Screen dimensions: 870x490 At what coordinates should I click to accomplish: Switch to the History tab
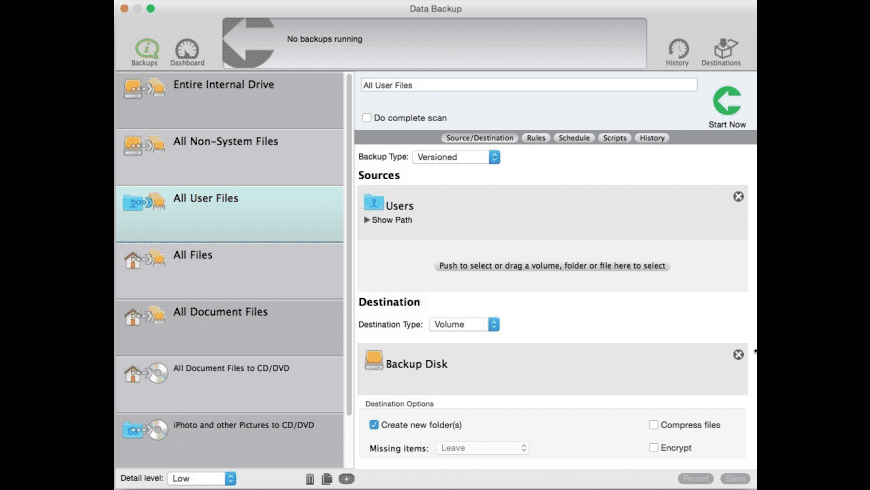[652, 138]
